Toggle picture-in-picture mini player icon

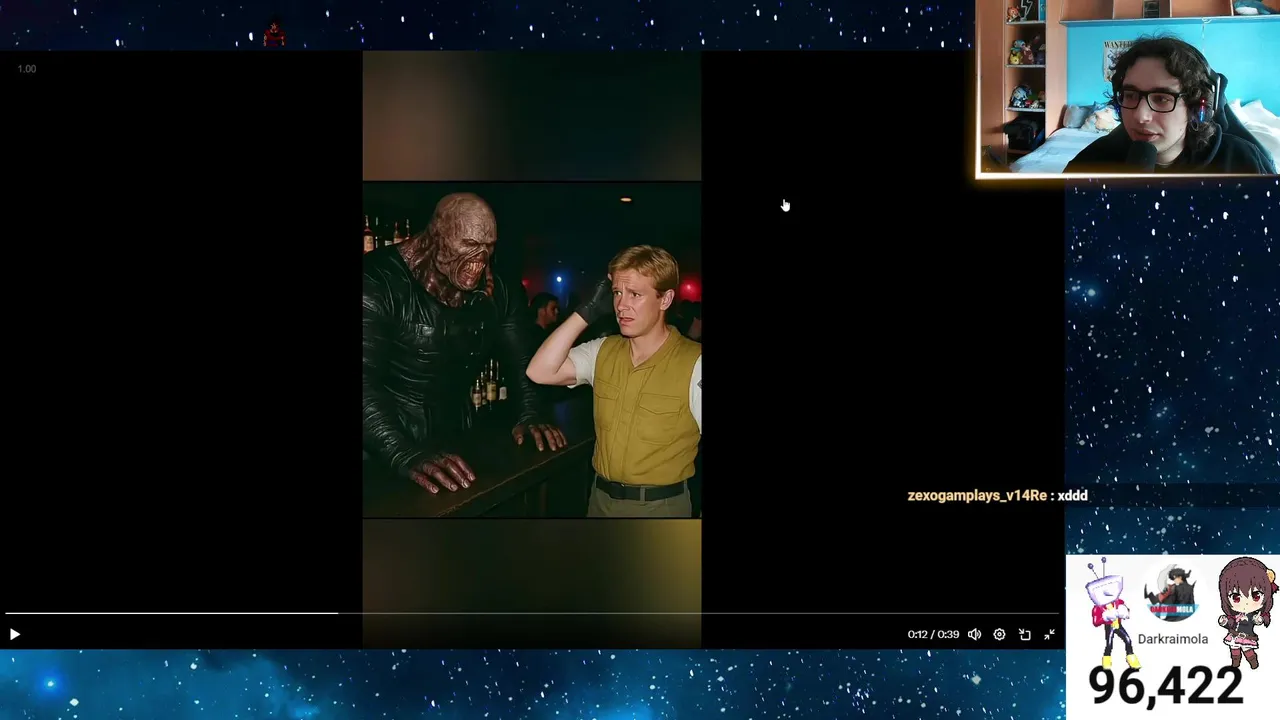tap(1025, 634)
